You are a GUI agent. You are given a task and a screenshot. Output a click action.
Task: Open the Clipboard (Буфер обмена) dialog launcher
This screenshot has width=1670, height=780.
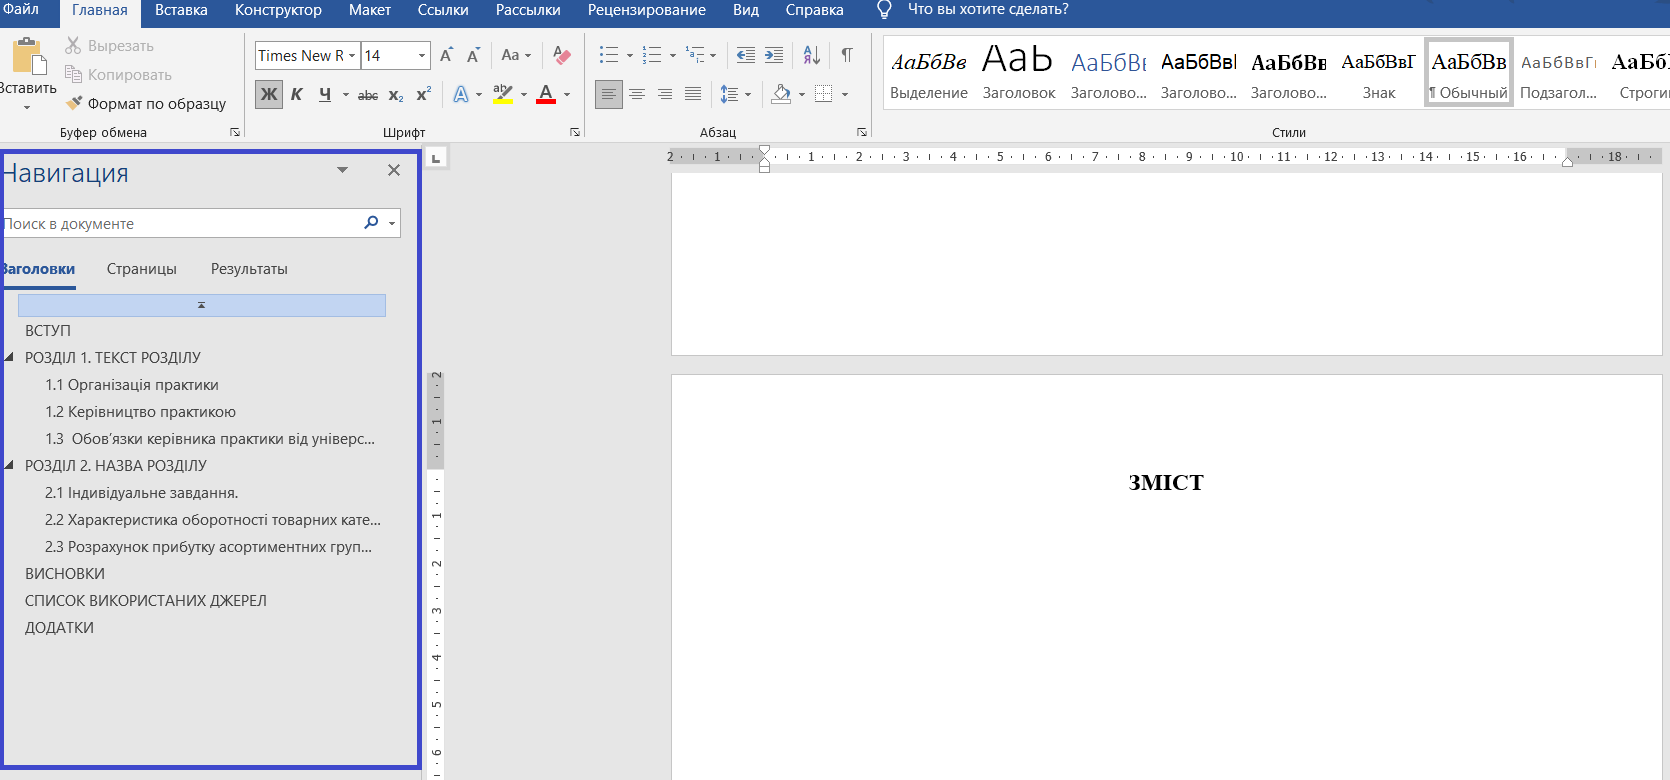click(x=235, y=132)
